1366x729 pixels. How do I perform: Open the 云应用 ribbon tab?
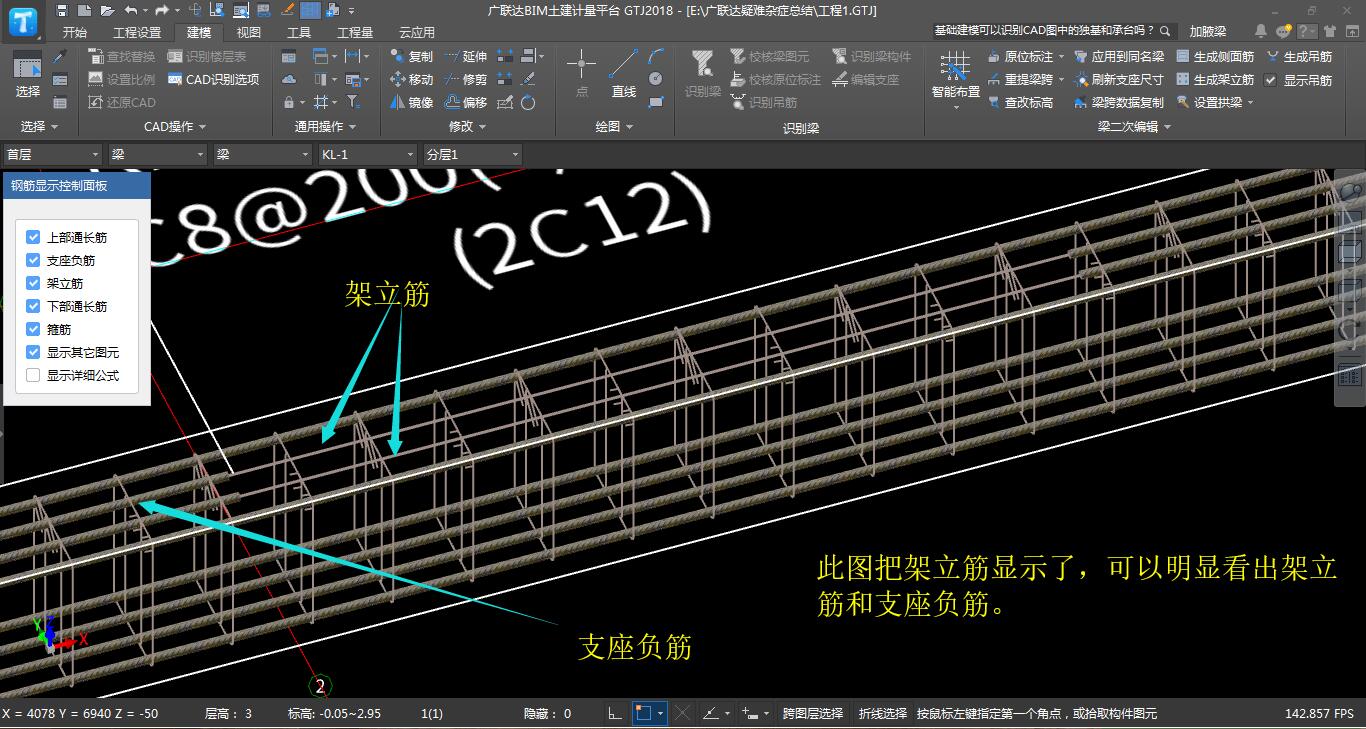[417, 32]
